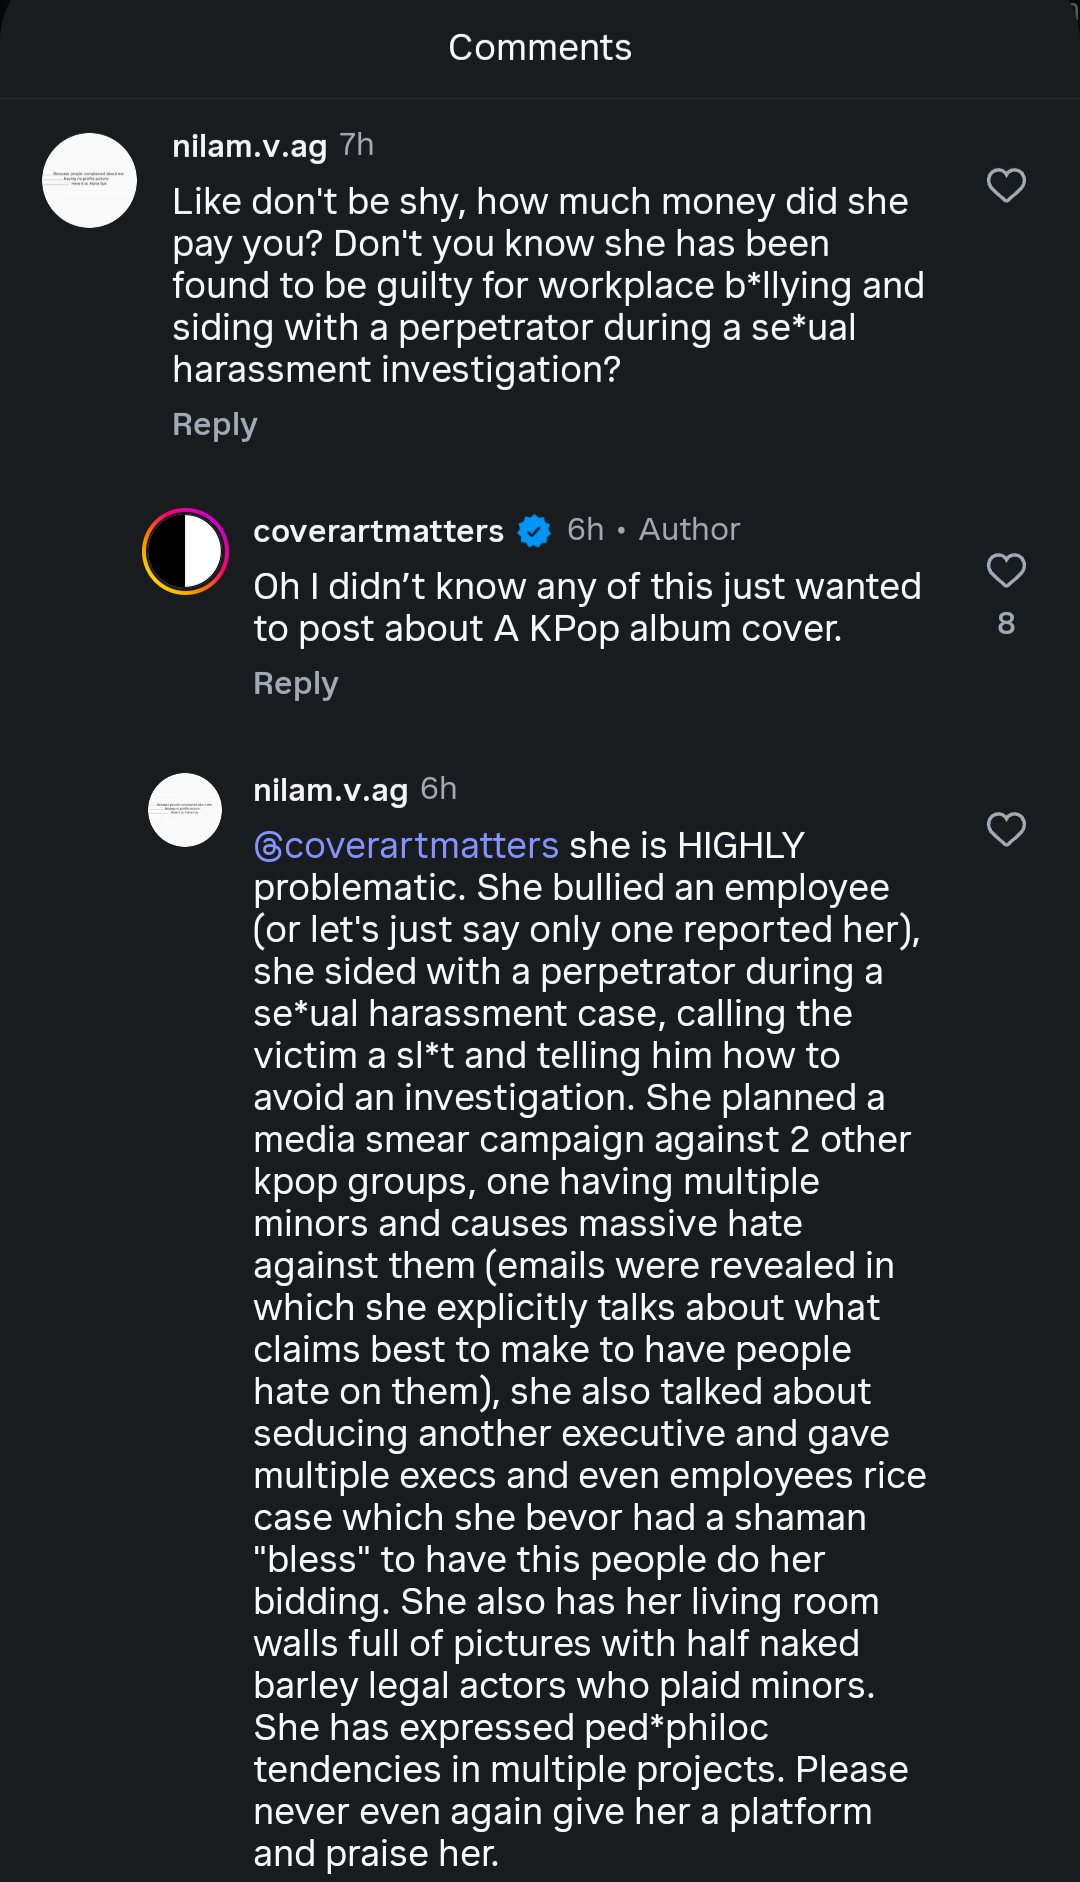1080x1882 pixels.
Task: Click the blue verified badge beside coverartmatters
Action: pyautogui.click(x=534, y=531)
